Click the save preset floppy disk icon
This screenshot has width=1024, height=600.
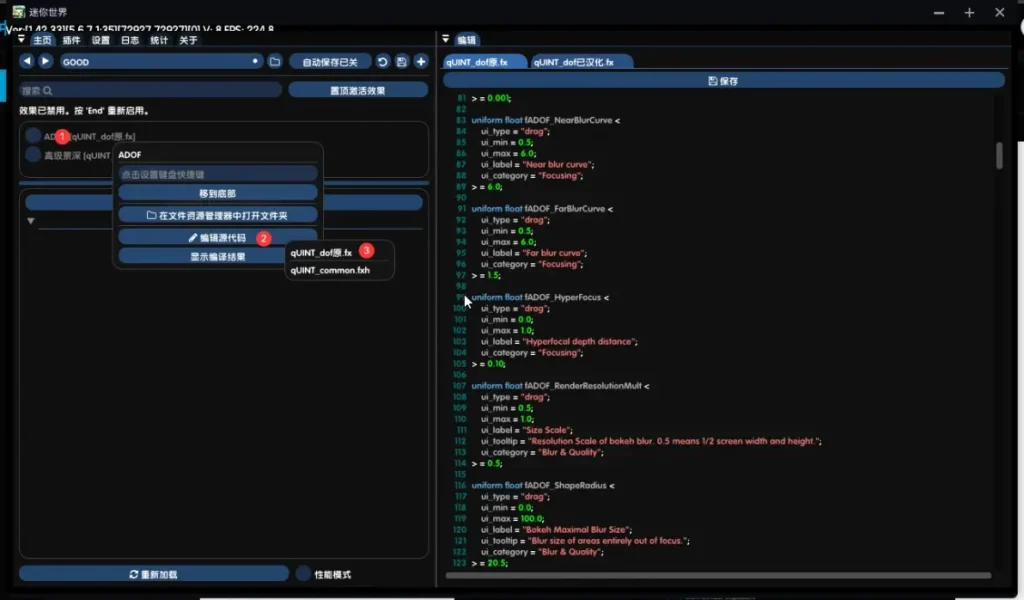point(401,62)
